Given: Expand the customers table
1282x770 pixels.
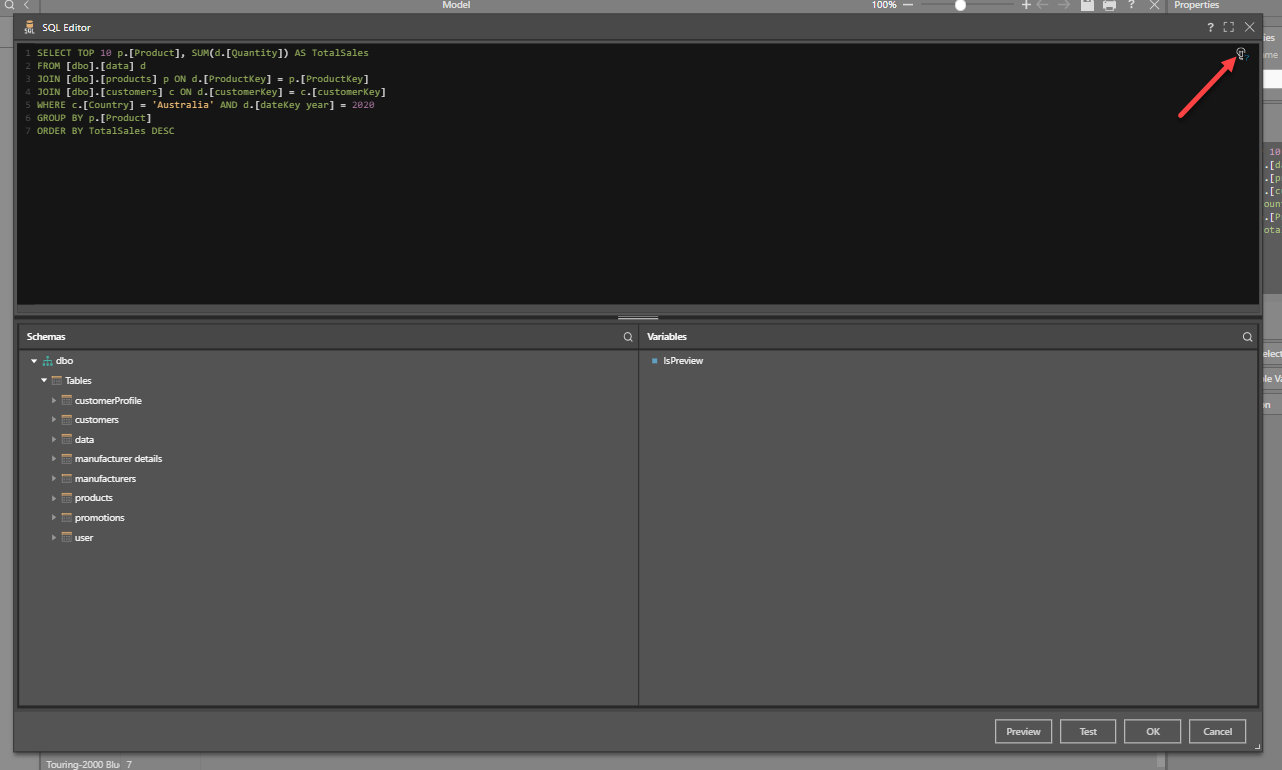Looking at the screenshot, I should [x=54, y=420].
